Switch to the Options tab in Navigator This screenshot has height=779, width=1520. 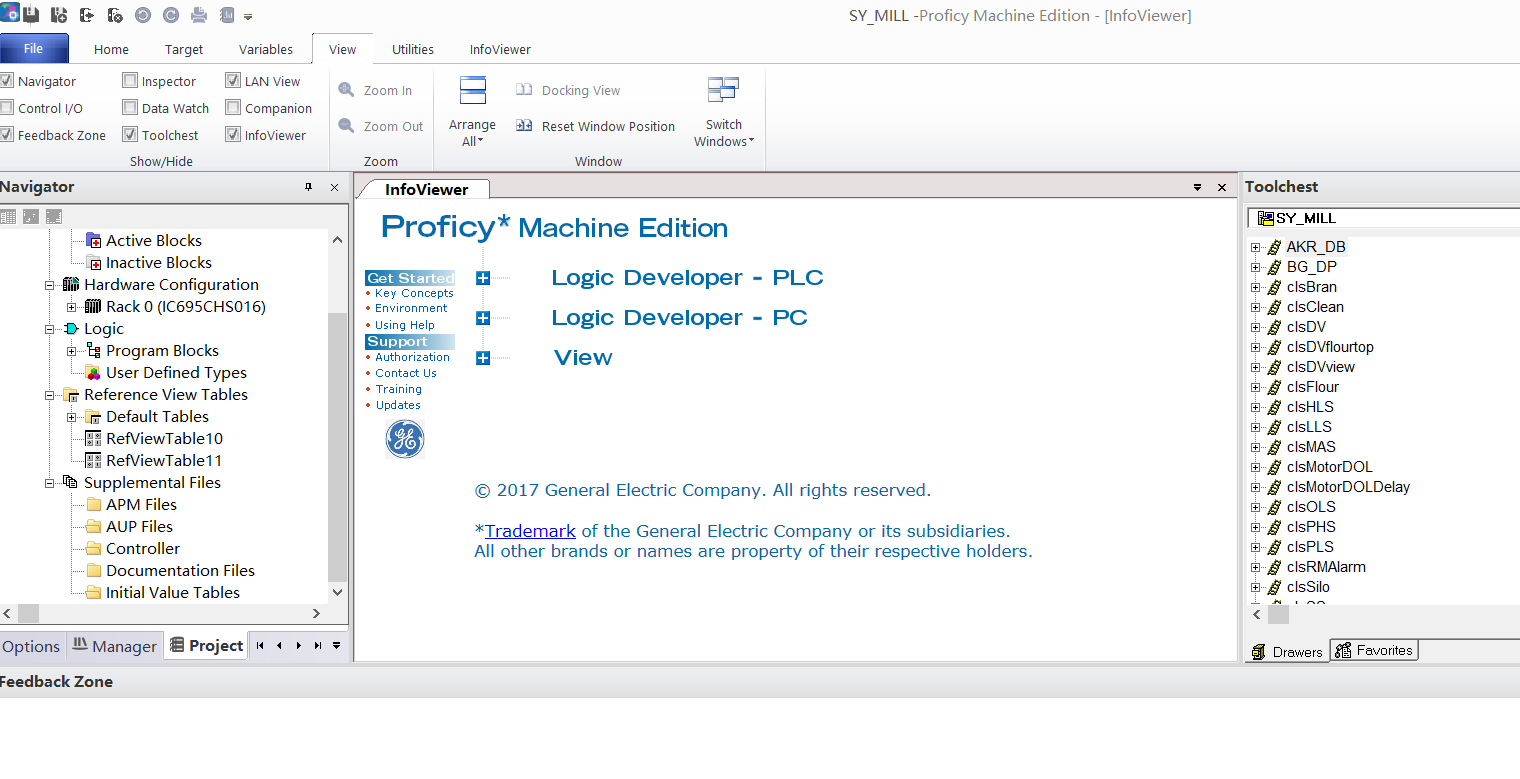point(31,646)
